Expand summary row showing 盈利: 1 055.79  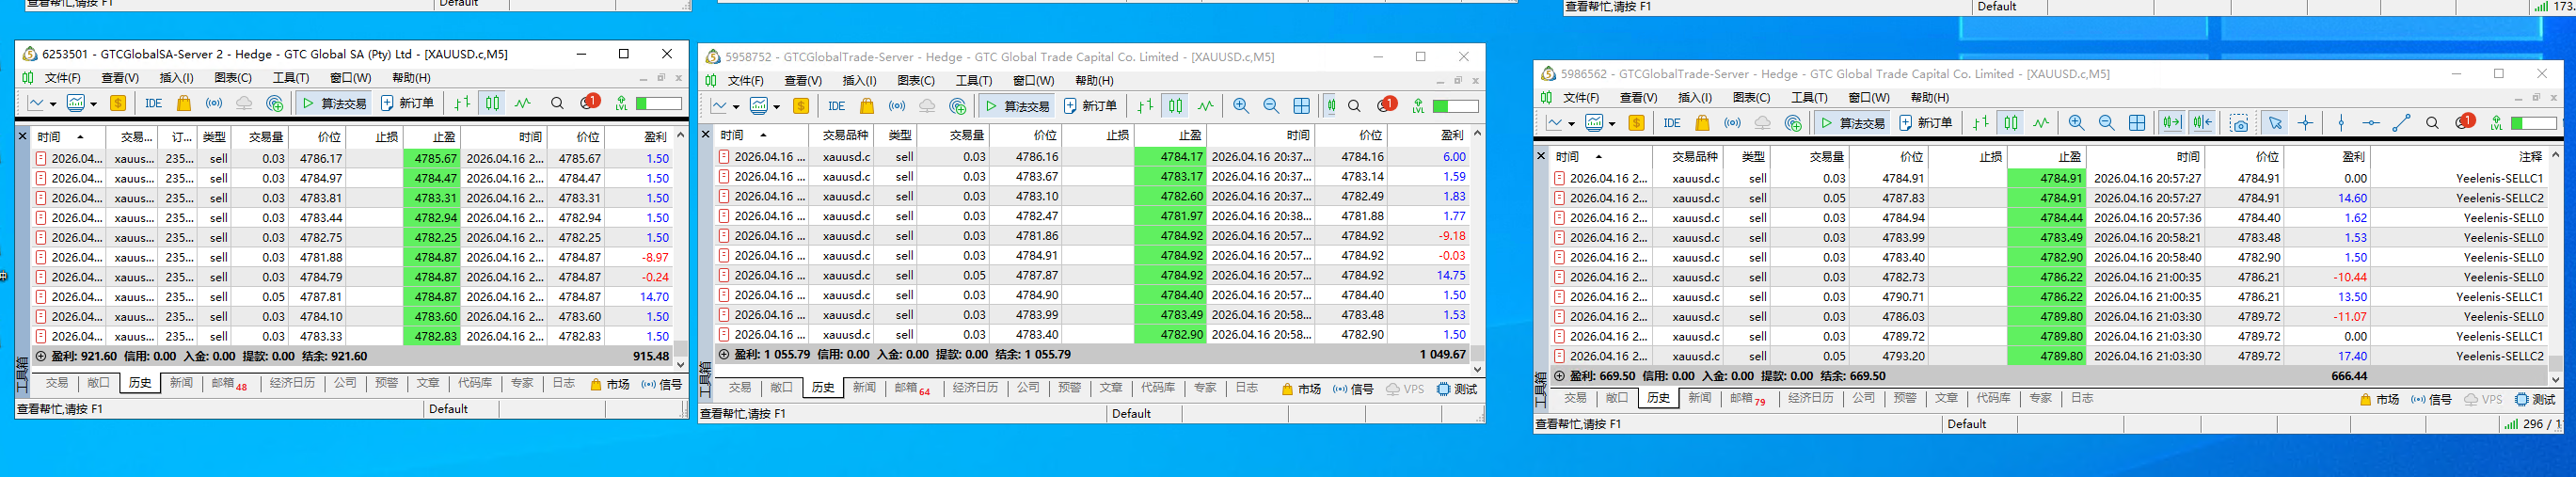724,354
